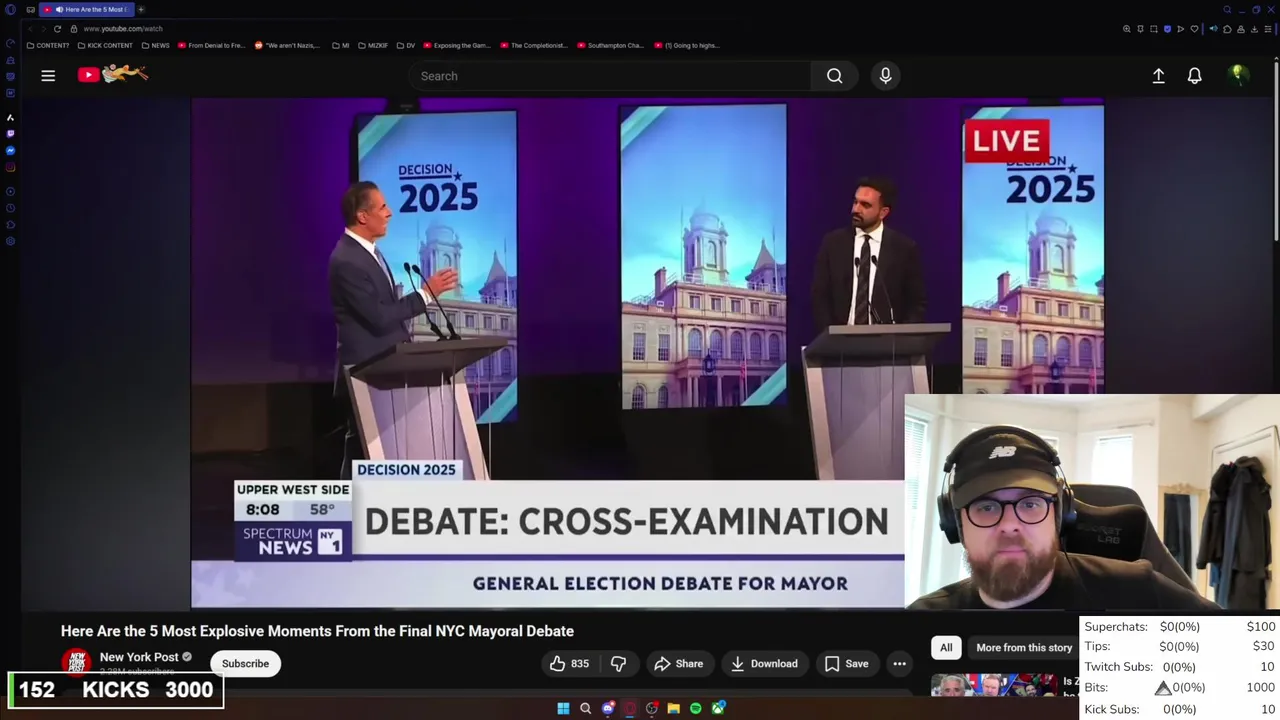Select the More from this story chip
This screenshot has height=720, width=1280.
1023,647
